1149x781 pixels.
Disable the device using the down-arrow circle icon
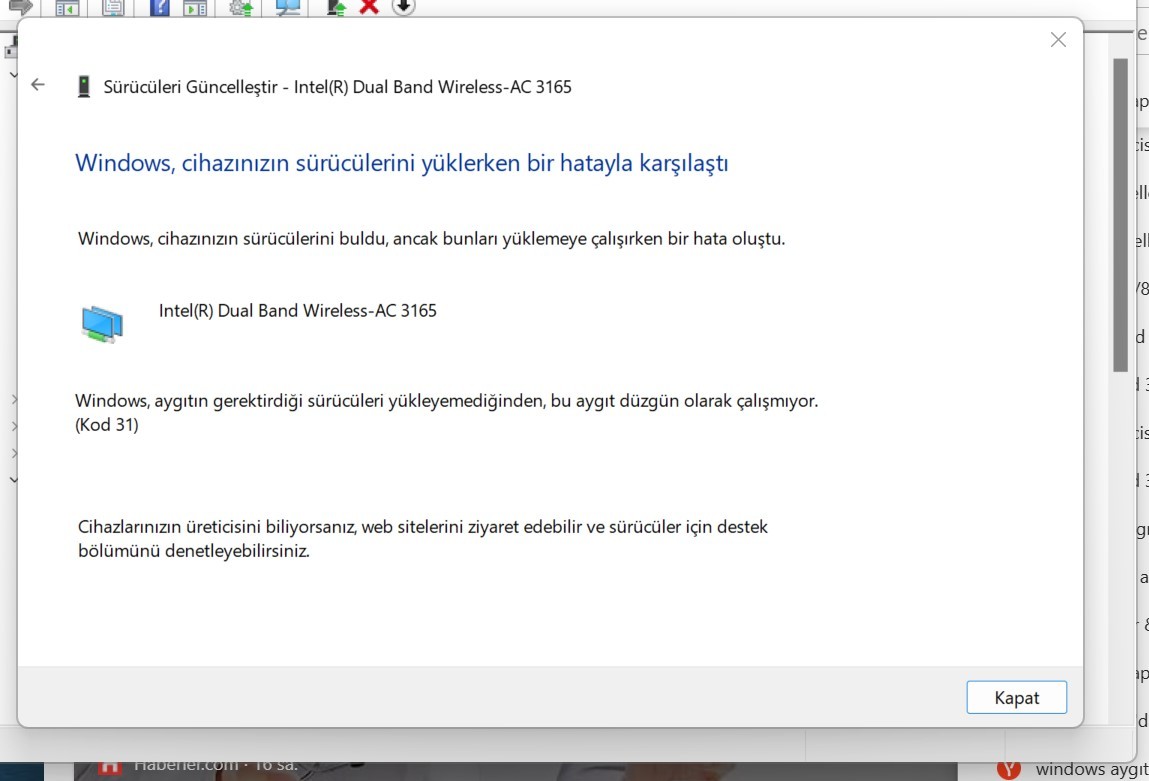pos(403,7)
